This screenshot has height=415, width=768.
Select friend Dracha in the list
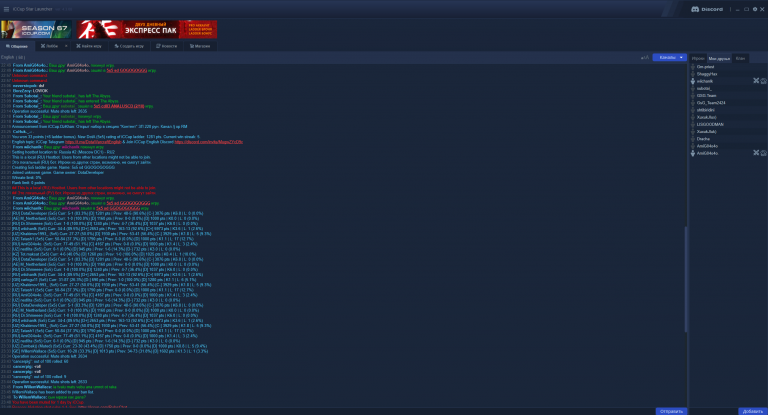tap(703, 139)
